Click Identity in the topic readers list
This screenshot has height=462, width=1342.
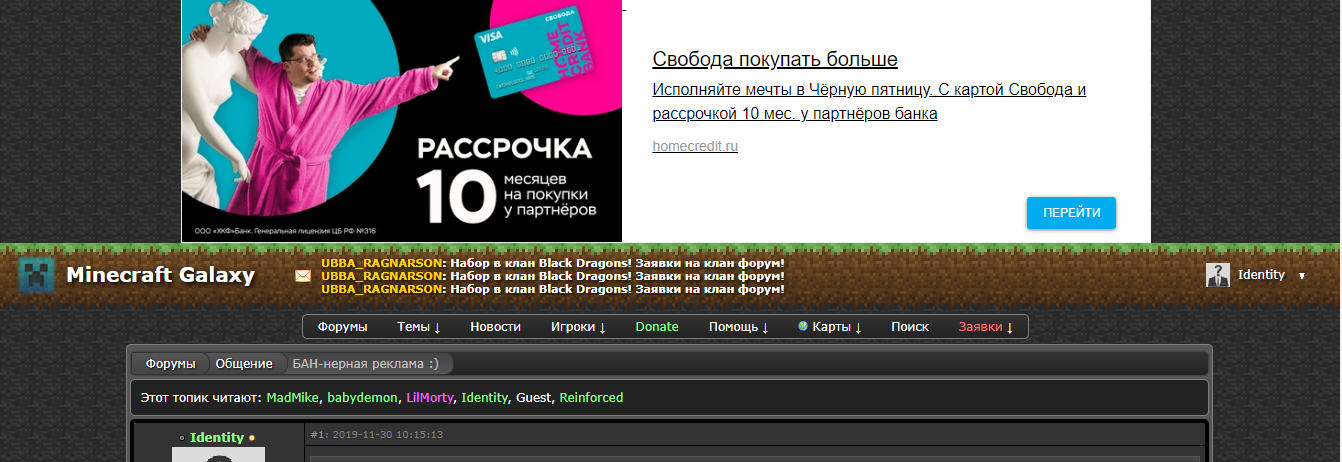(484, 398)
